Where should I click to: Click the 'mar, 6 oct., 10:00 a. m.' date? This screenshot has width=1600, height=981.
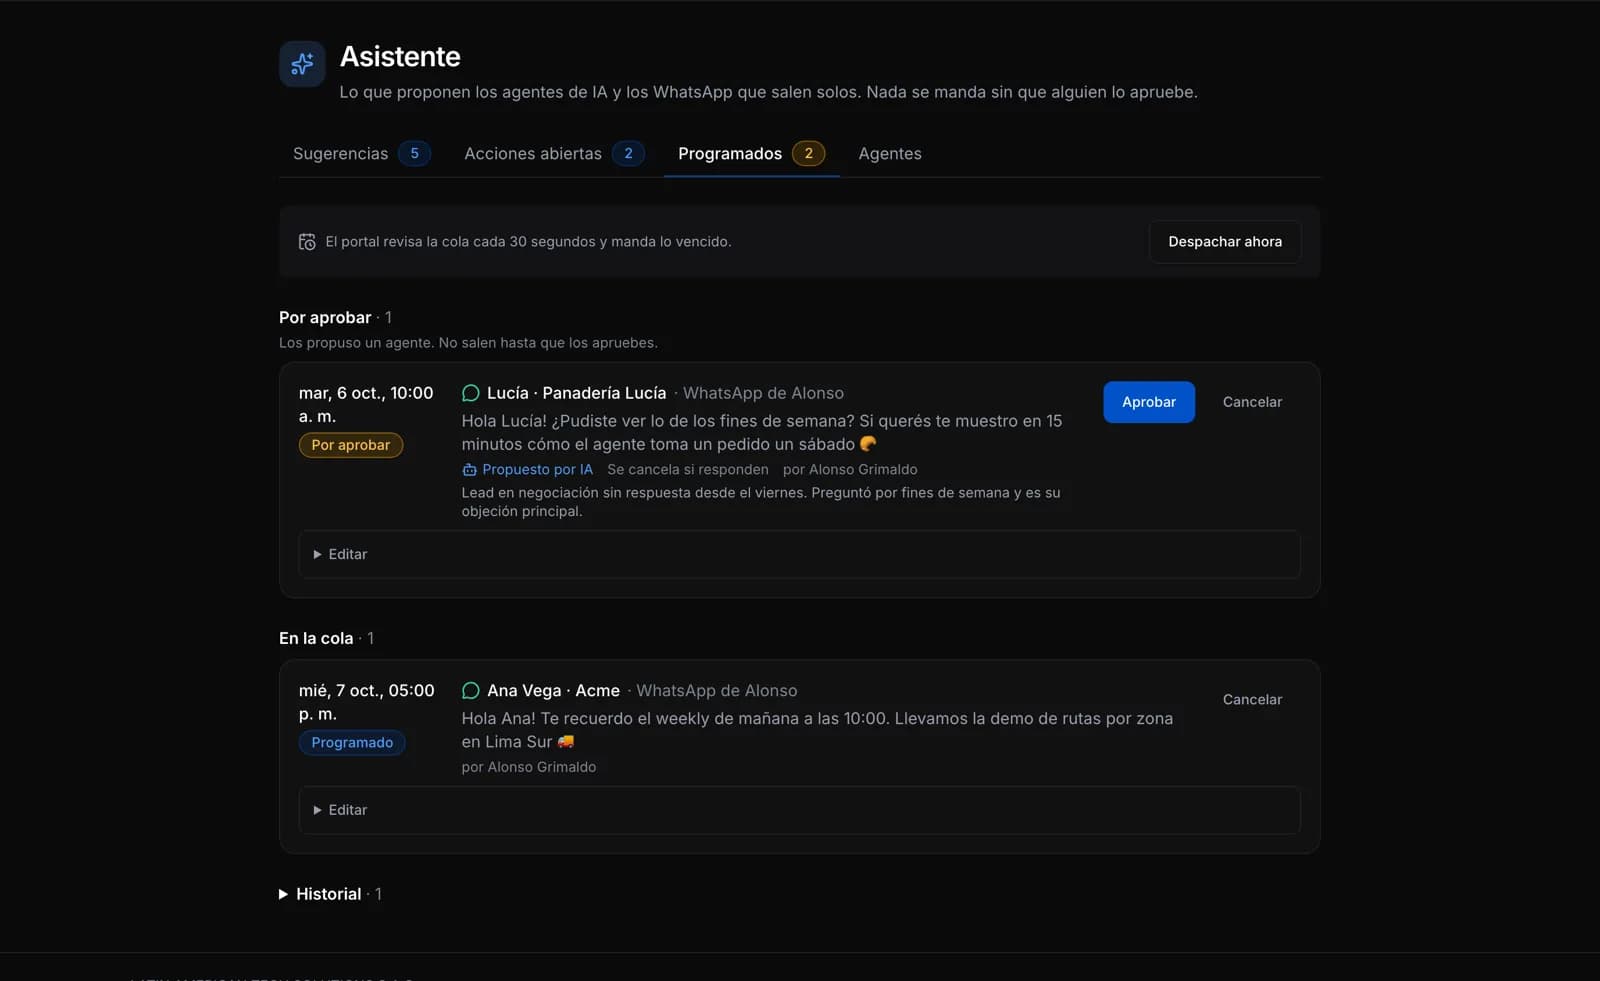[x=366, y=405]
